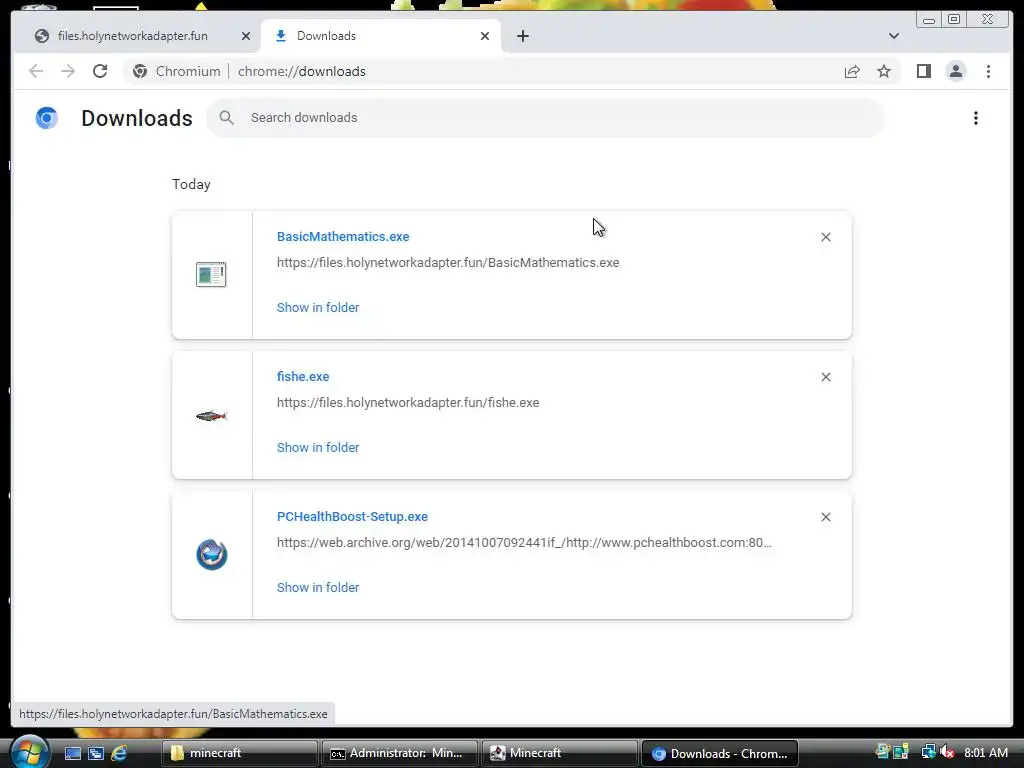Click the muted volume tray icon
The width and height of the screenshot is (1024, 768).
[947, 753]
